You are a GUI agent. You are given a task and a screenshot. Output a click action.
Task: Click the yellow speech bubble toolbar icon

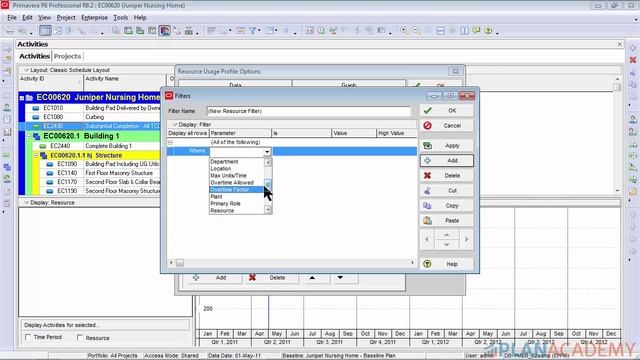tap(476, 31)
